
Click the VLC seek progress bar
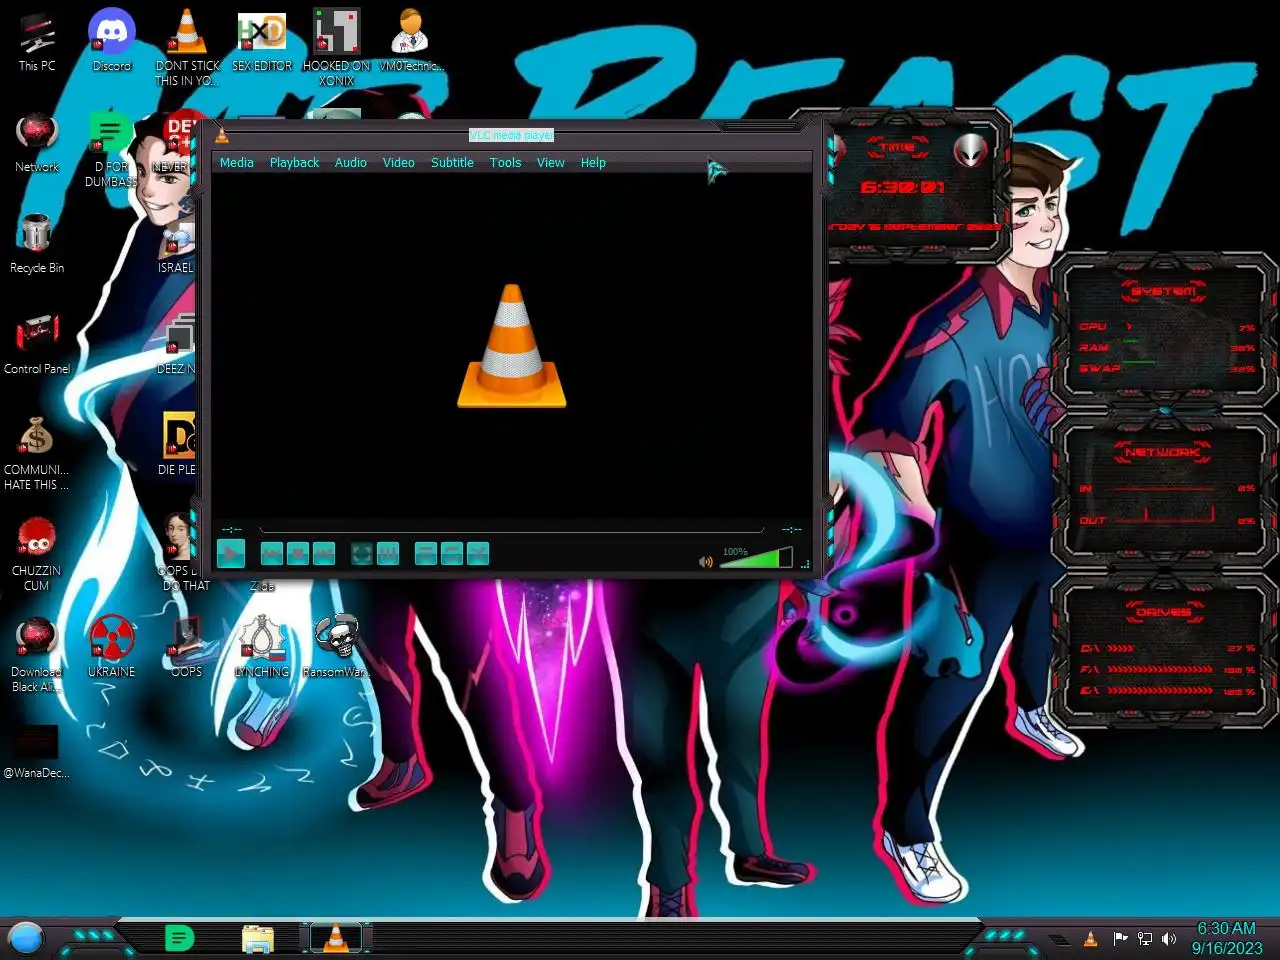click(x=511, y=529)
